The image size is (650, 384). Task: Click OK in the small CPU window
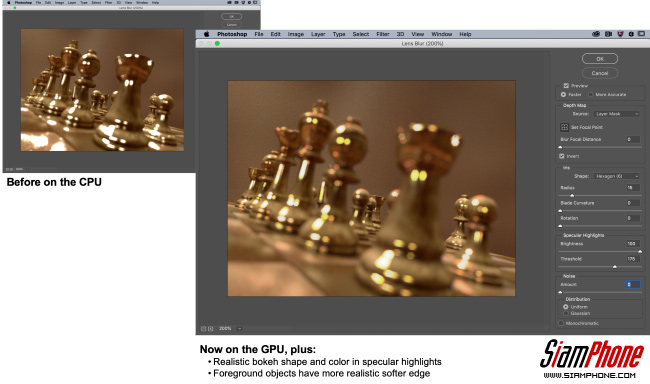point(231,17)
